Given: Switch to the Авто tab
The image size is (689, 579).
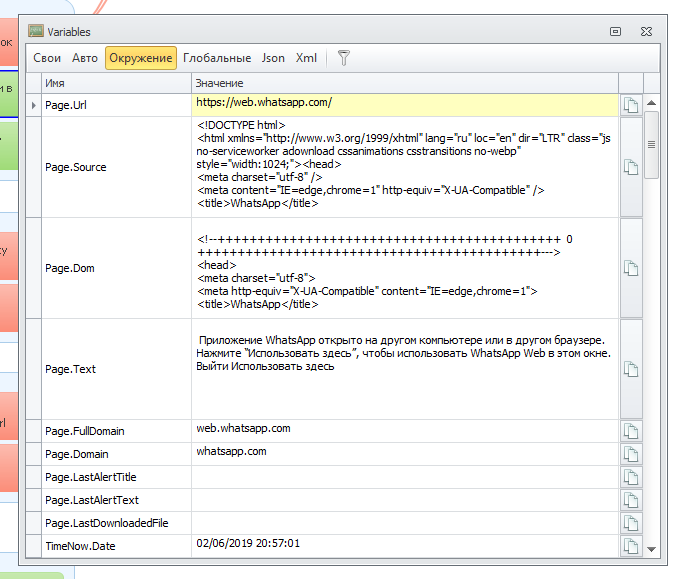Looking at the screenshot, I should pos(85,58).
